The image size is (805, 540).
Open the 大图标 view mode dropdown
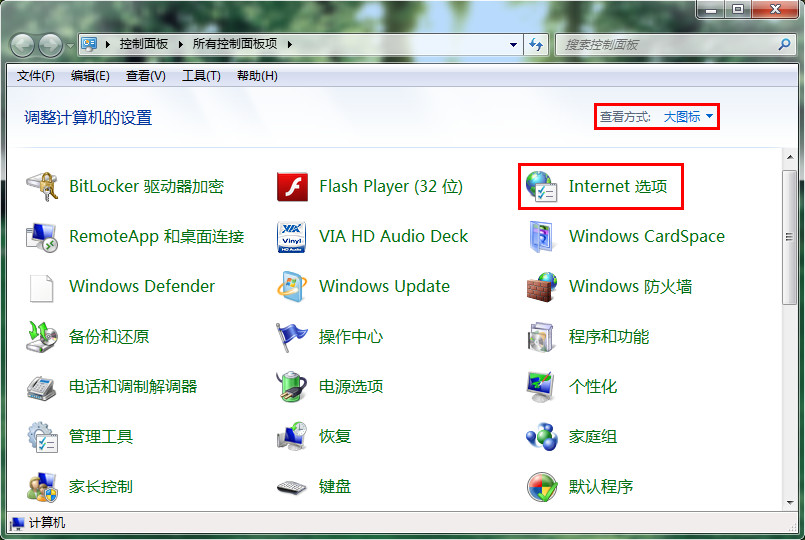[688, 117]
